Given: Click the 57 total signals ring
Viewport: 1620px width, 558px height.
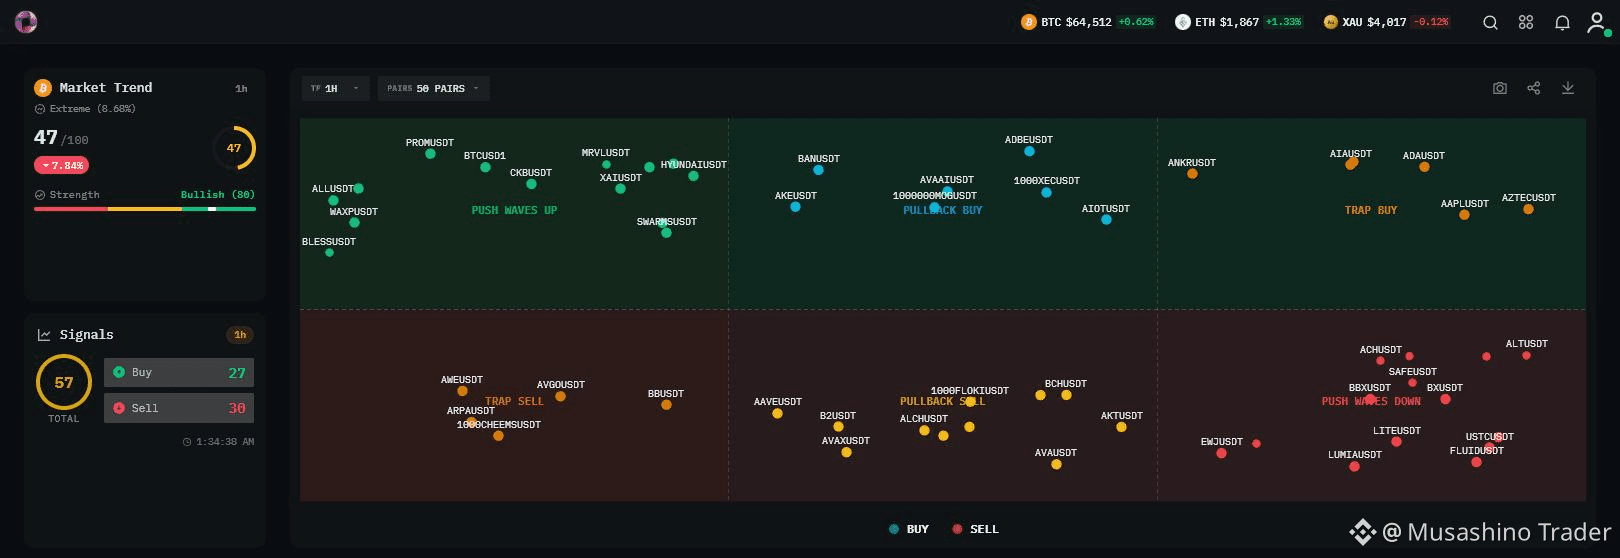Looking at the screenshot, I should tap(64, 382).
